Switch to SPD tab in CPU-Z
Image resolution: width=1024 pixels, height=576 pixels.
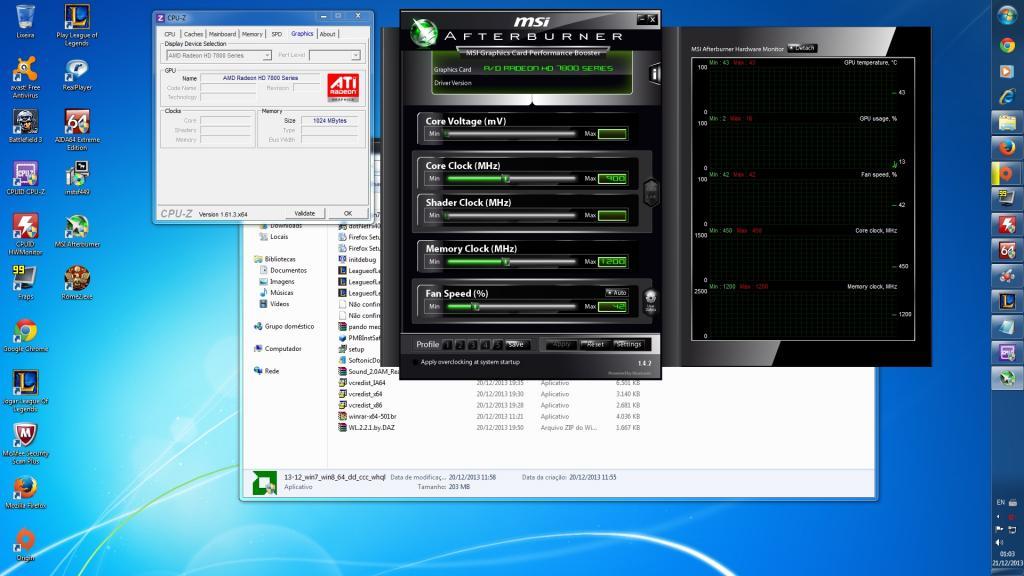276,34
